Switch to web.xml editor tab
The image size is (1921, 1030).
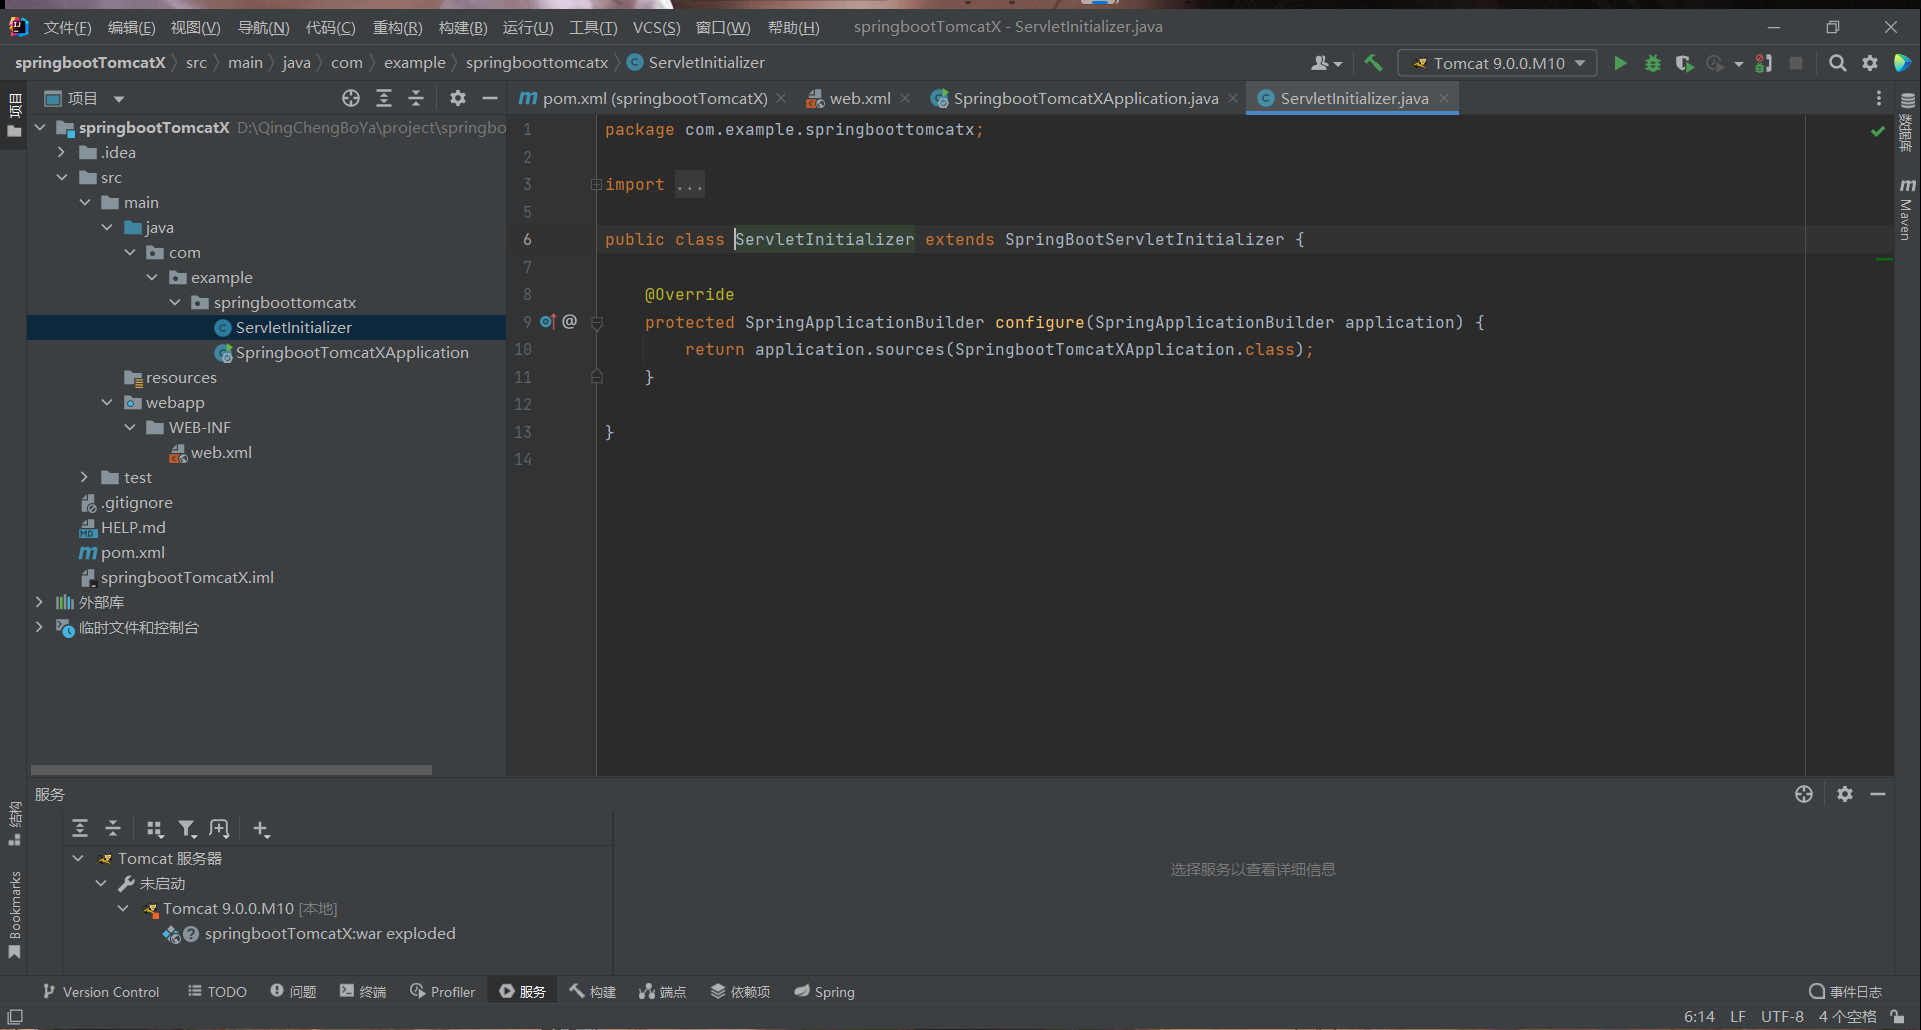click(x=860, y=98)
